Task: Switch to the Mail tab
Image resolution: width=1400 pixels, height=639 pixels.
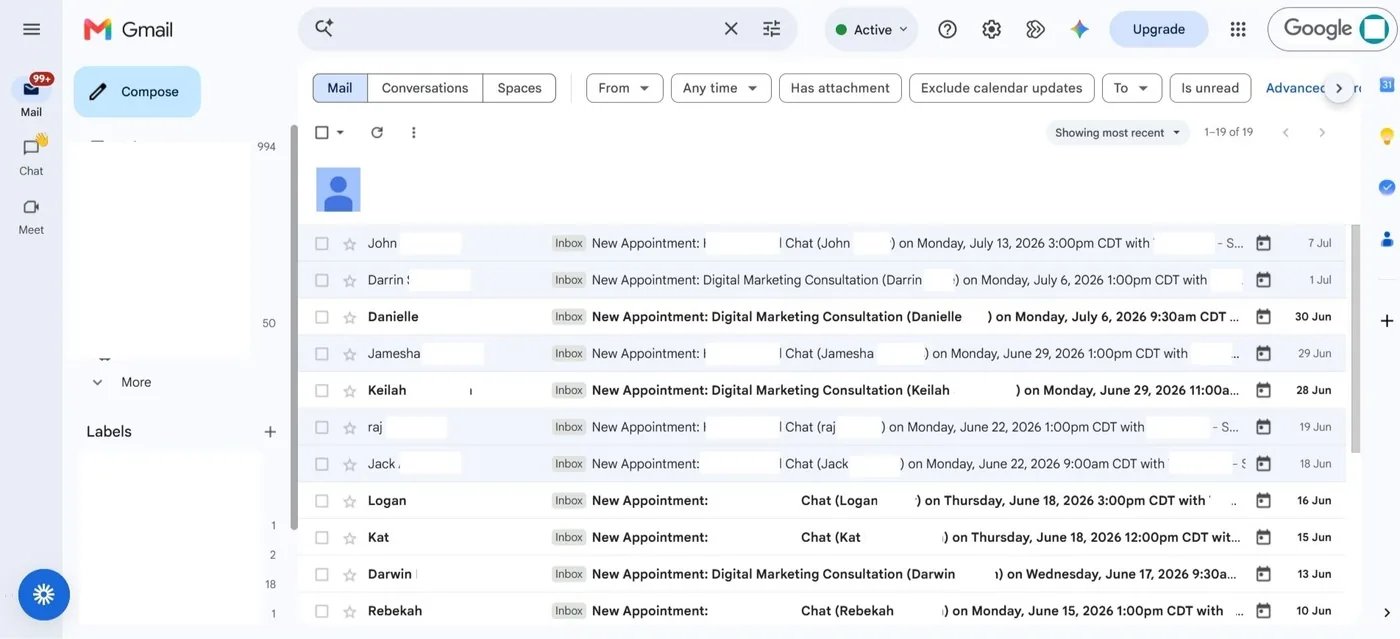Action: [340, 88]
